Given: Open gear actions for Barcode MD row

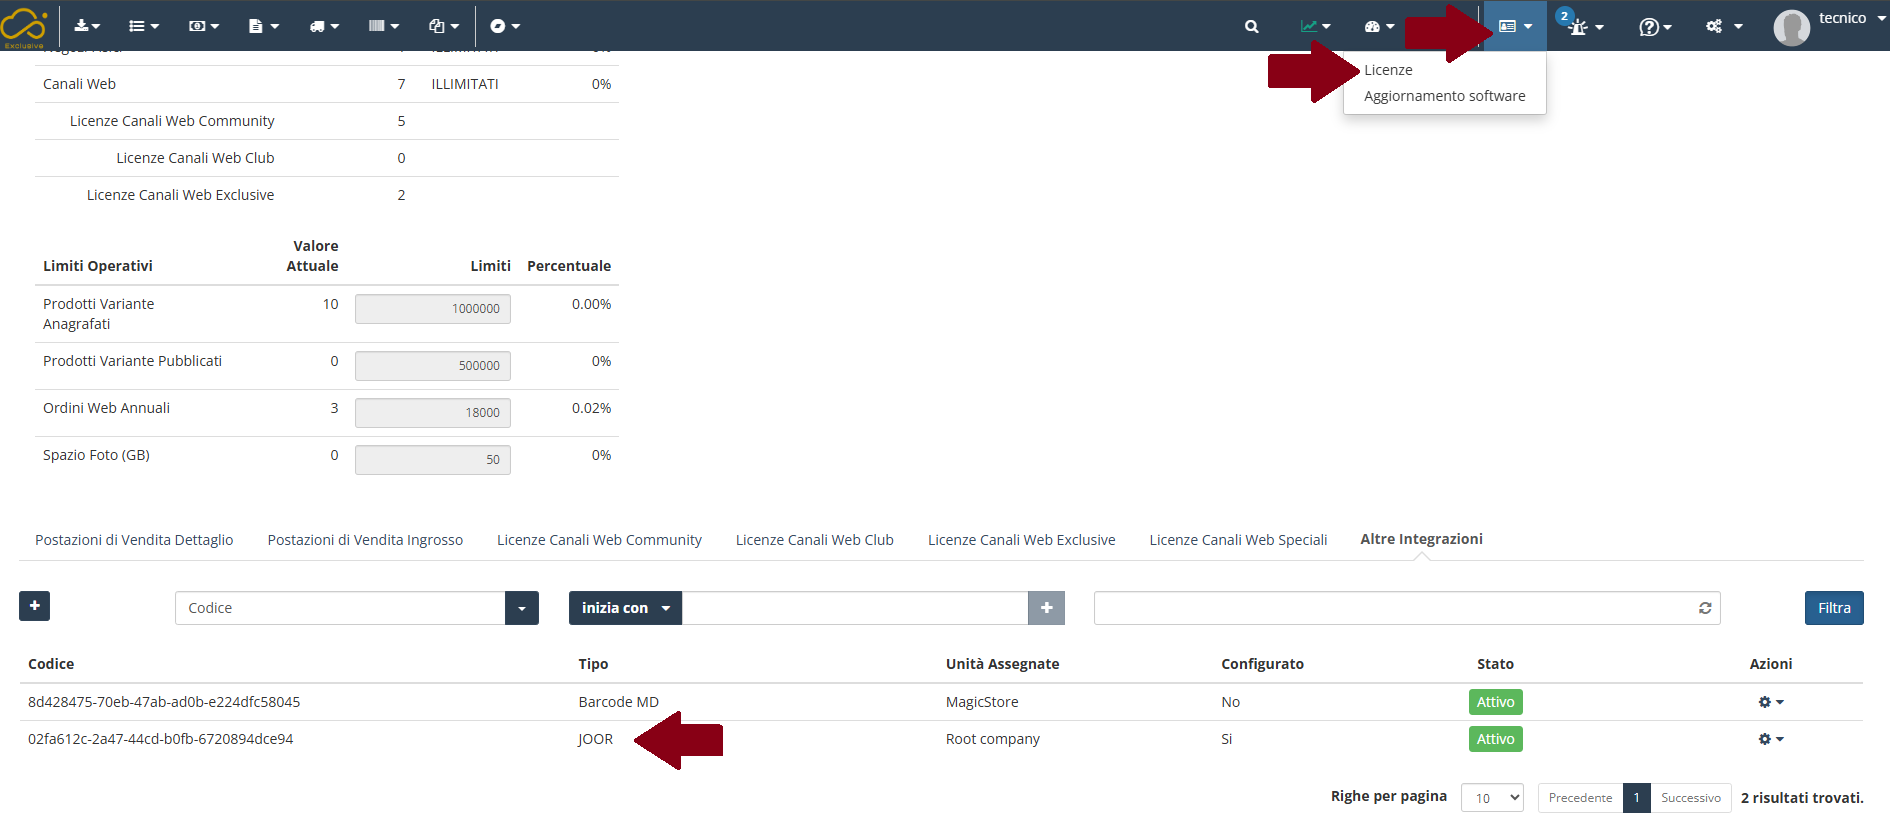Looking at the screenshot, I should (1771, 702).
